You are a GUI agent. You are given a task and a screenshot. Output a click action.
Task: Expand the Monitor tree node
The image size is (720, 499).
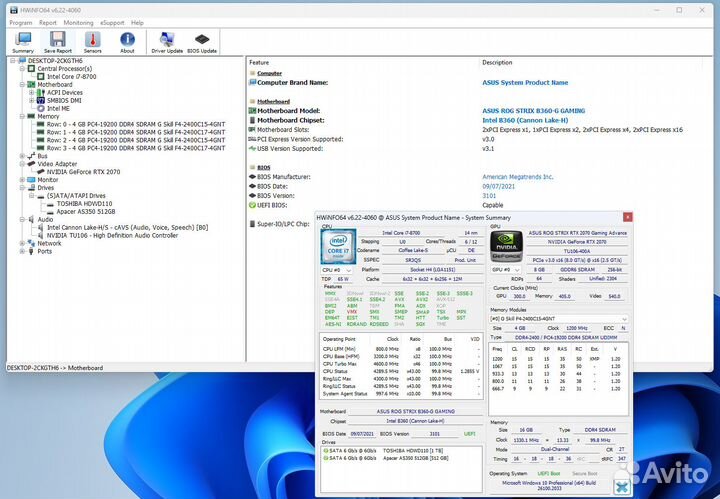point(22,179)
